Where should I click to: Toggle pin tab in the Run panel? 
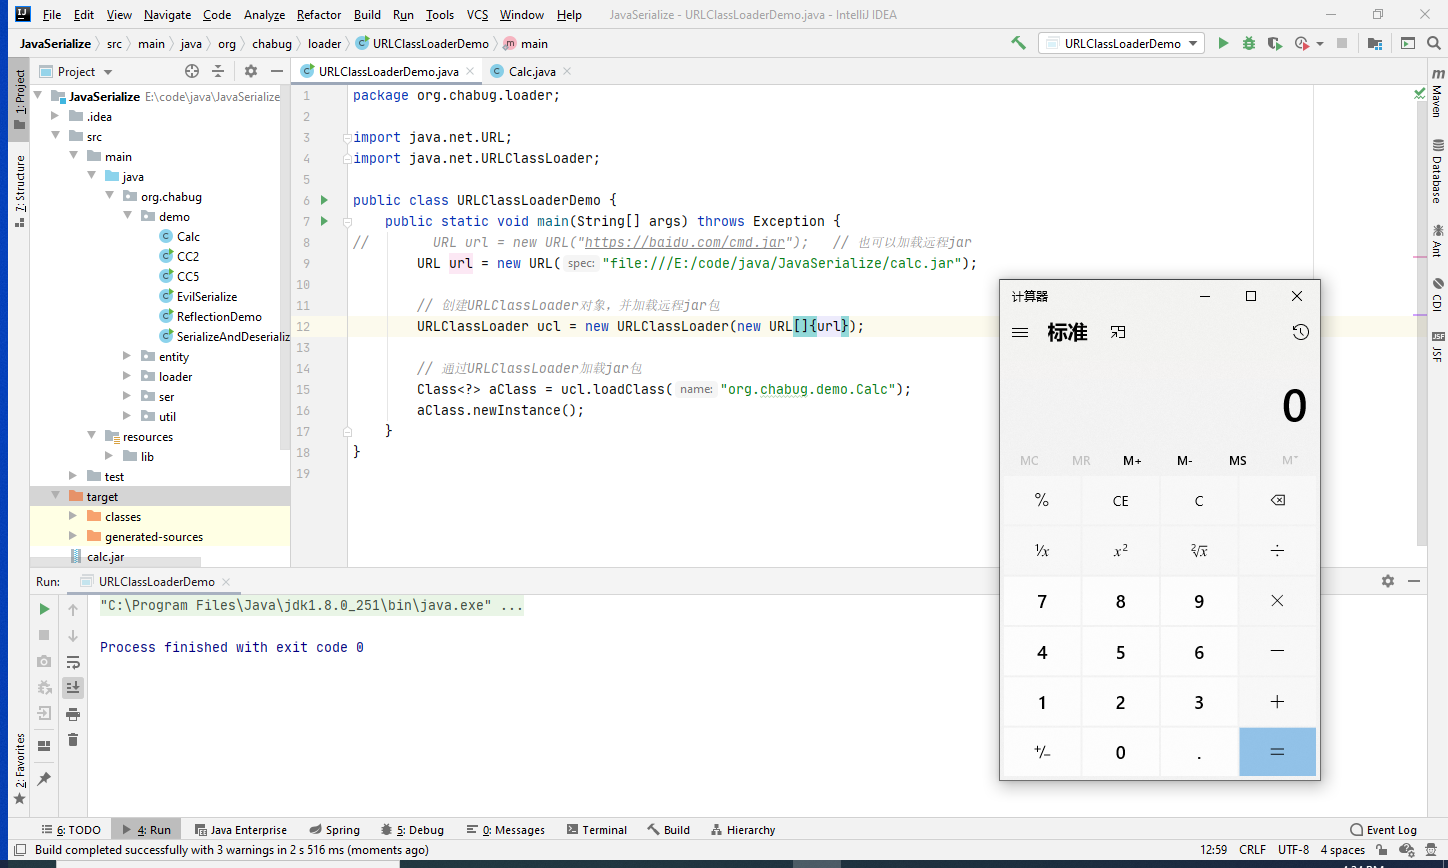coord(44,779)
